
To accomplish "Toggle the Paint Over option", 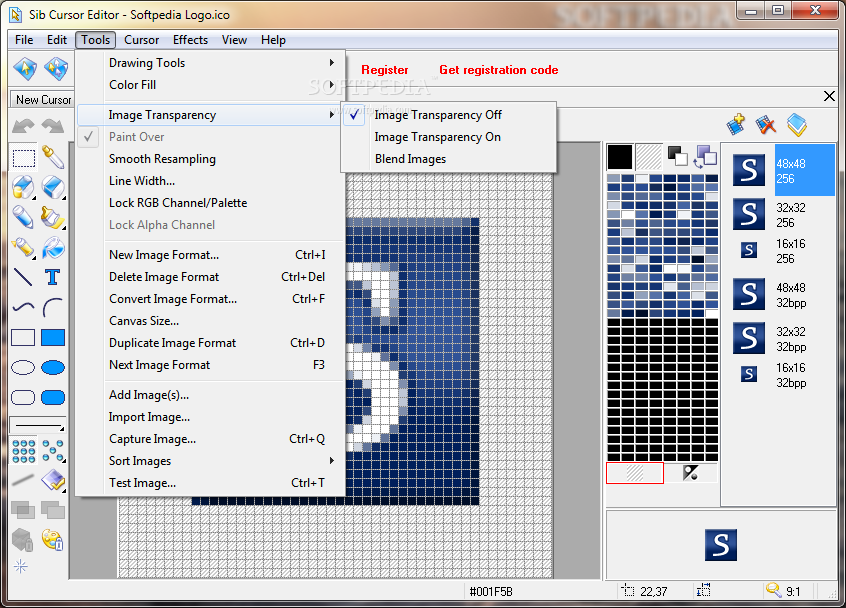I will [210, 137].
